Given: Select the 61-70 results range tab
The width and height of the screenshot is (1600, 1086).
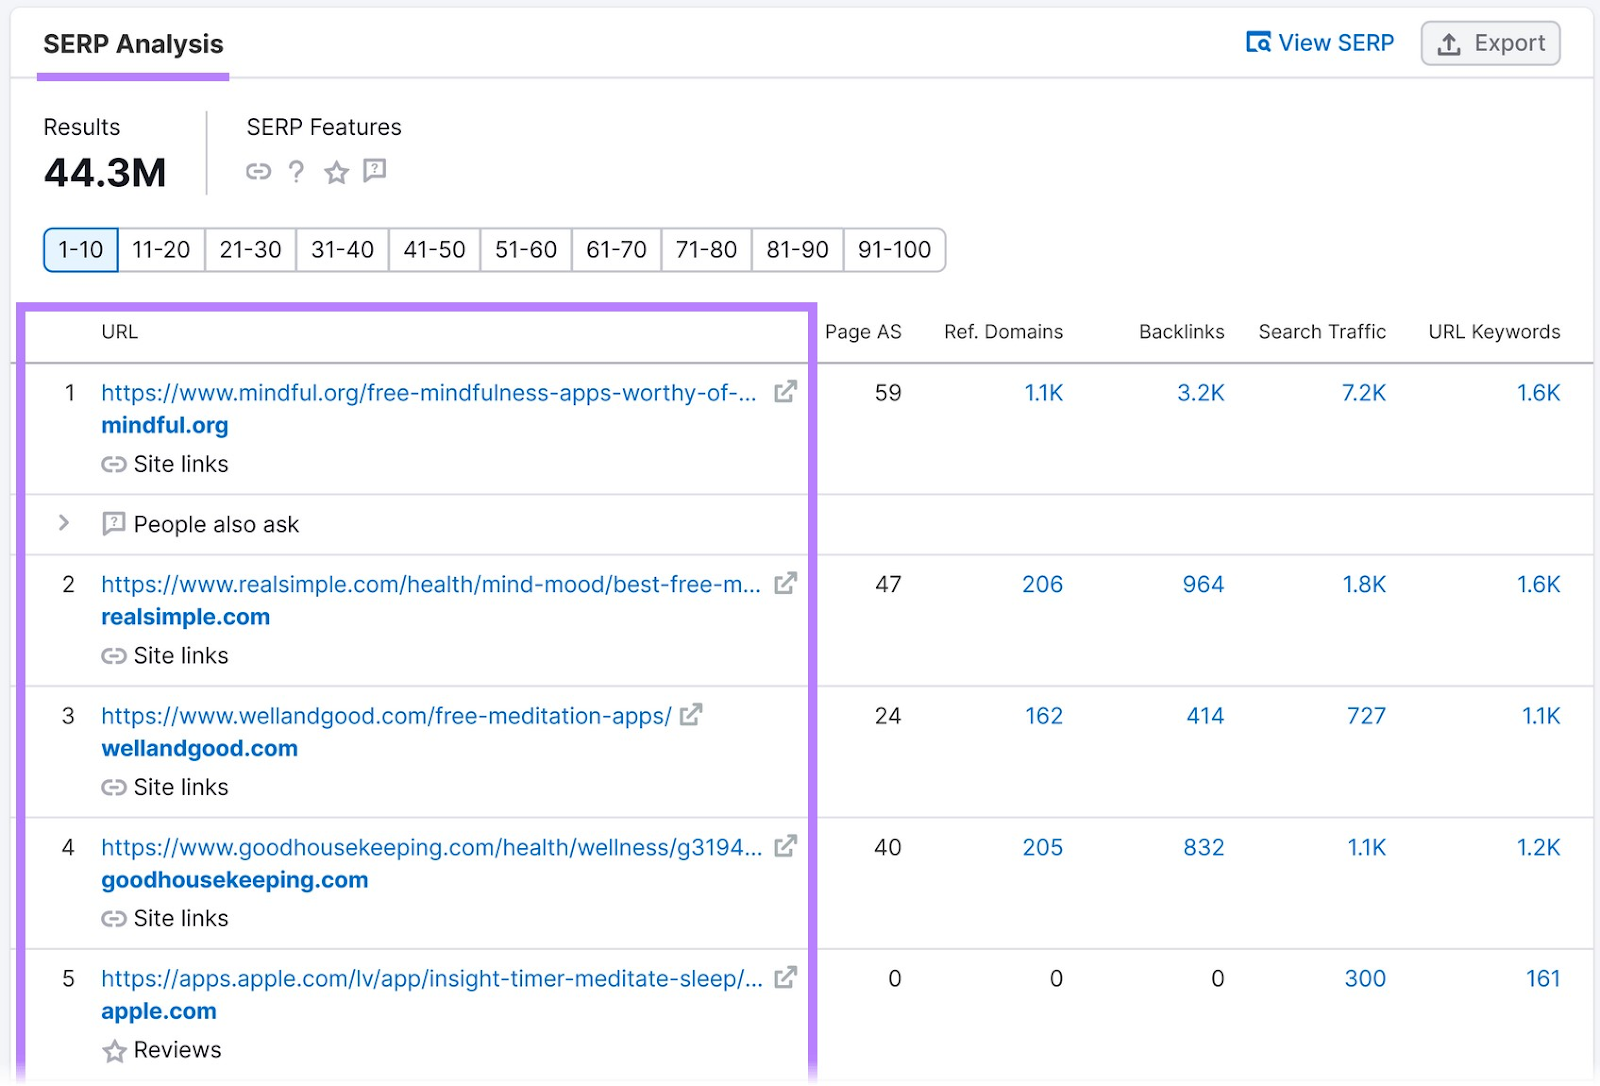Looking at the screenshot, I should [x=616, y=250].
